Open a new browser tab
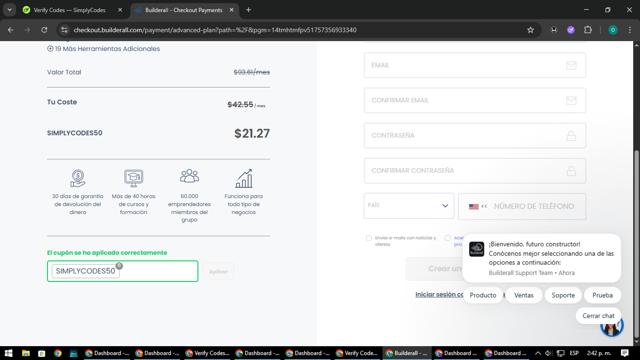Image resolution: width=640 pixels, height=360 pixels. pos(248,10)
